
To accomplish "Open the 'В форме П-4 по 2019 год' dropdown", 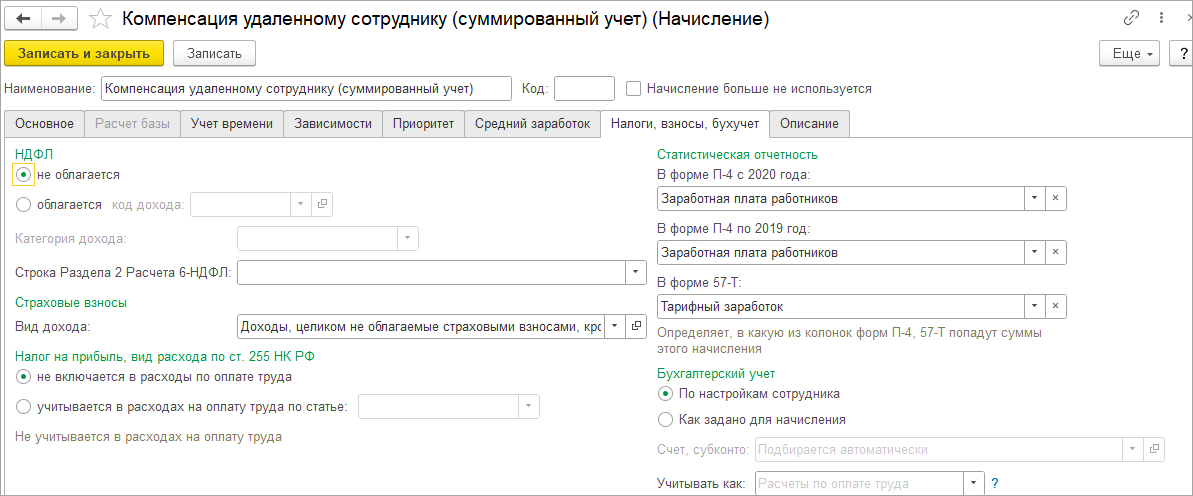I will pyautogui.click(x=1034, y=252).
